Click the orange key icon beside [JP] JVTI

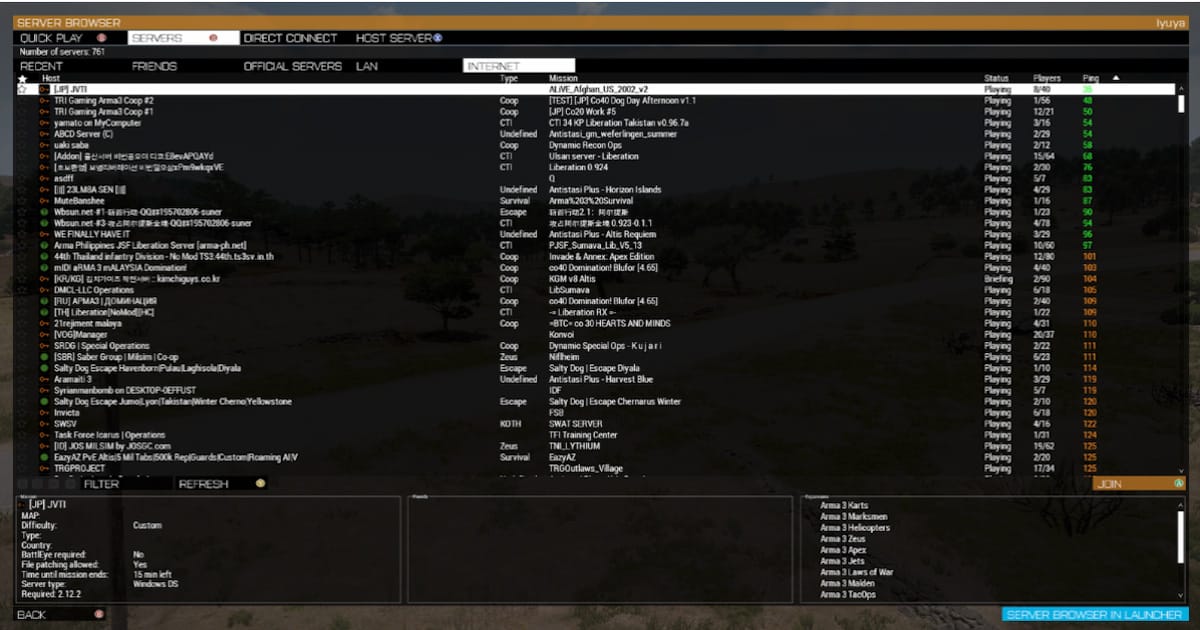coord(44,89)
